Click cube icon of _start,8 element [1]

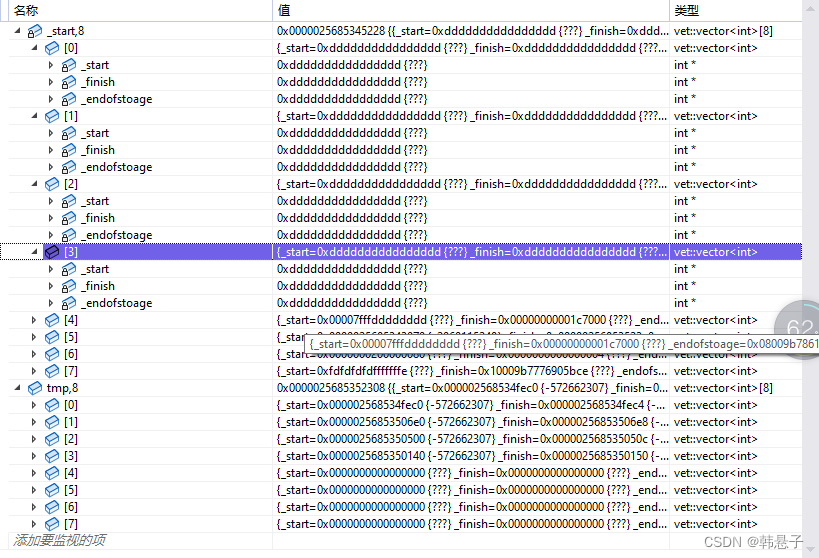click(x=52, y=116)
